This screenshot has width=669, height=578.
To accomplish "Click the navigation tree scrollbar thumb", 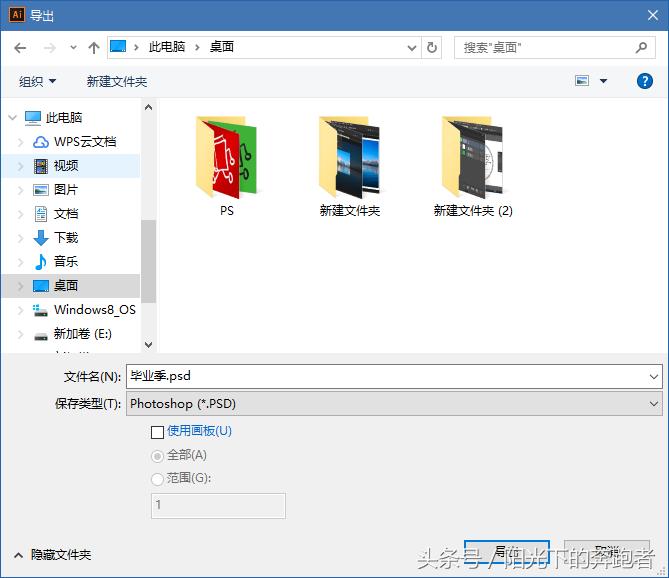I will [148, 261].
